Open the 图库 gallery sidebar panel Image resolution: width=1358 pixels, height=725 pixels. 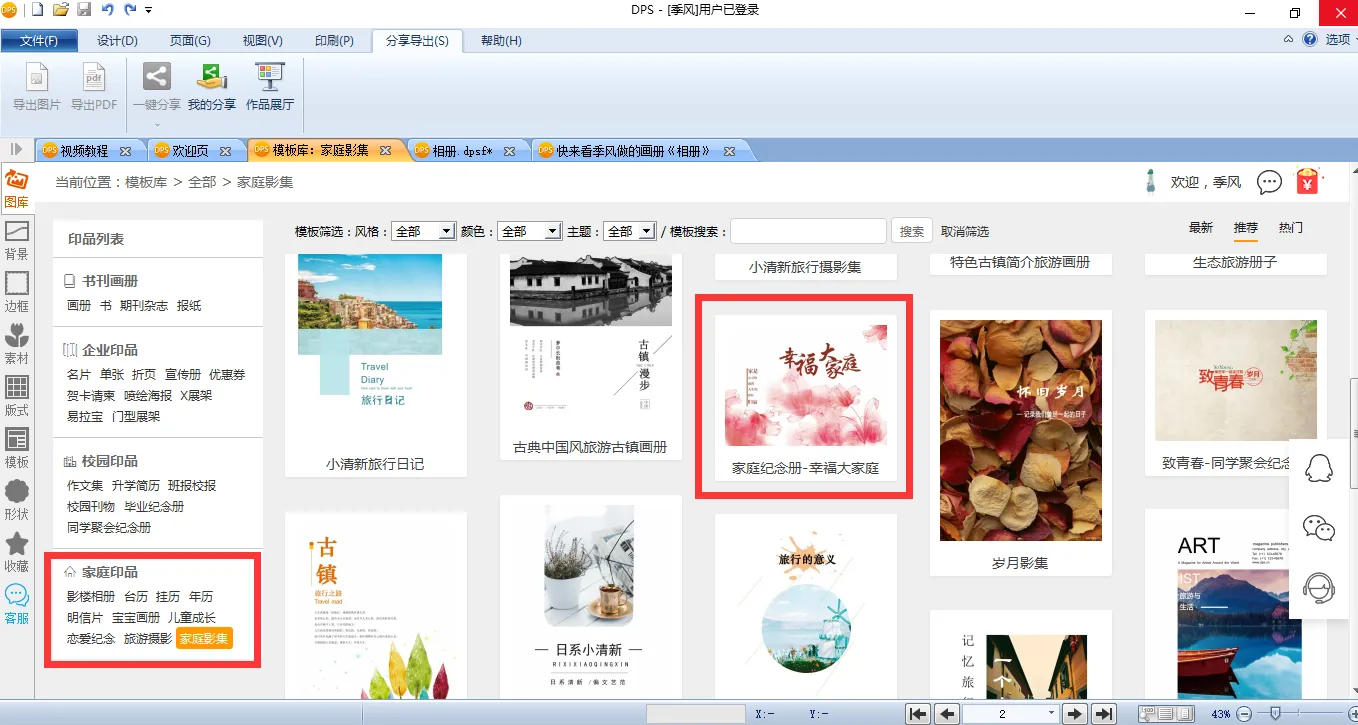click(x=17, y=189)
